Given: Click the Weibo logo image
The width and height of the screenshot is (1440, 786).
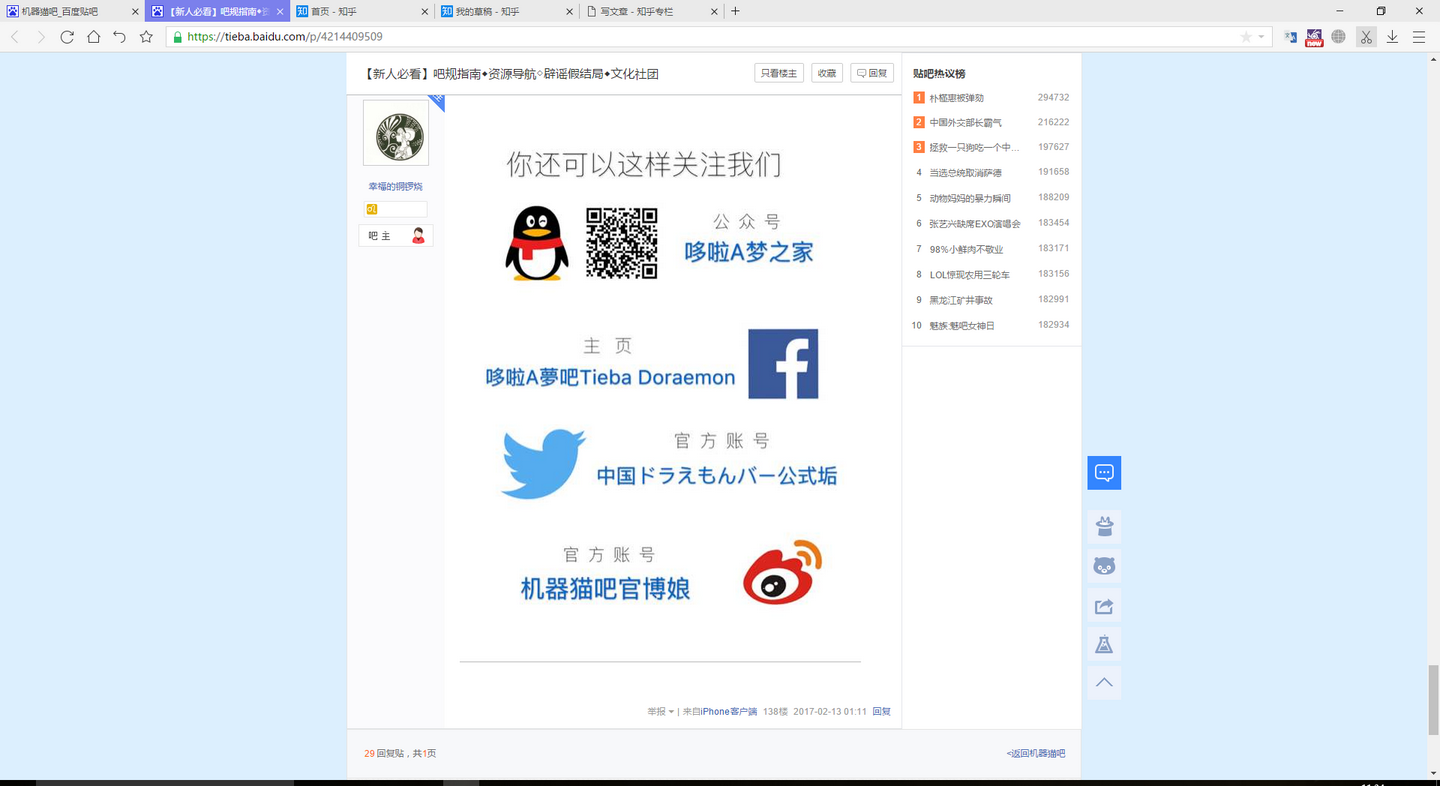Looking at the screenshot, I should pos(782,572).
